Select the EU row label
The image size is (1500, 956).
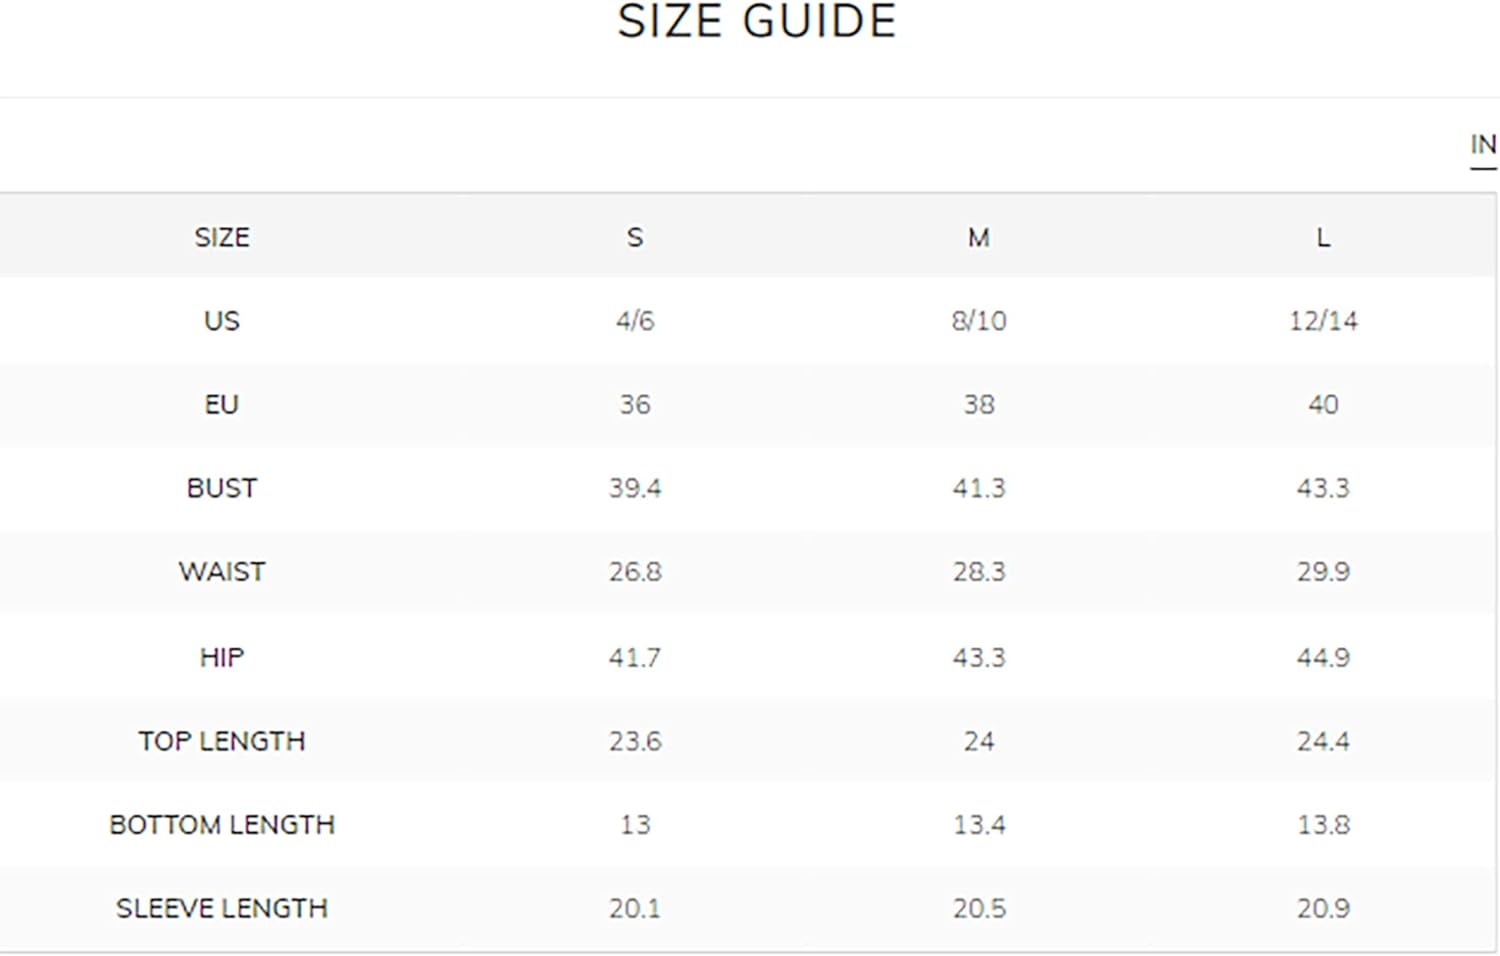pos(222,404)
